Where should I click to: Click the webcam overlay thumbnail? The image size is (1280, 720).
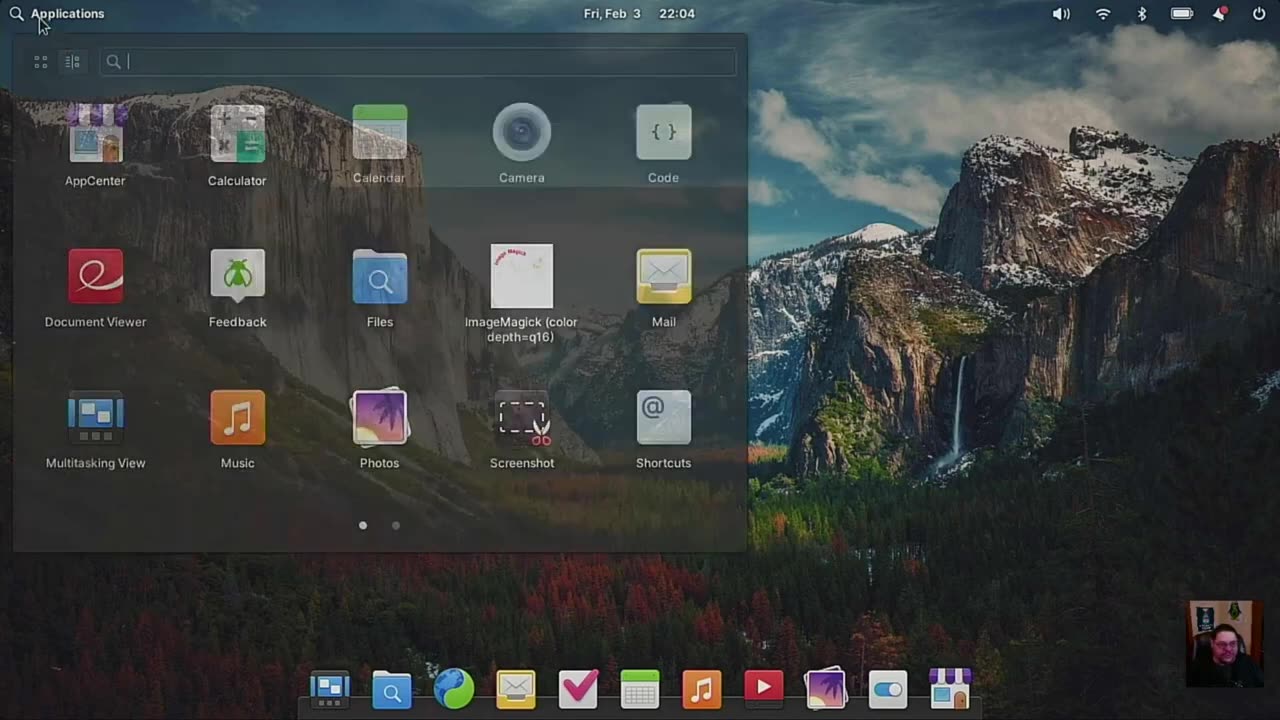tap(1224, 644)
